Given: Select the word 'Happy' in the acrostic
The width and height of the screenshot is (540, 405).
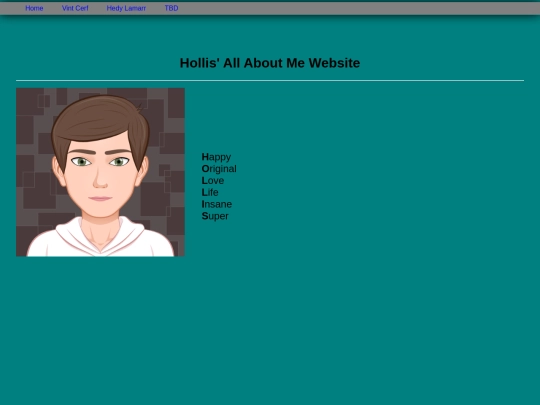Looking at the screenshot, I should point(216,157).
